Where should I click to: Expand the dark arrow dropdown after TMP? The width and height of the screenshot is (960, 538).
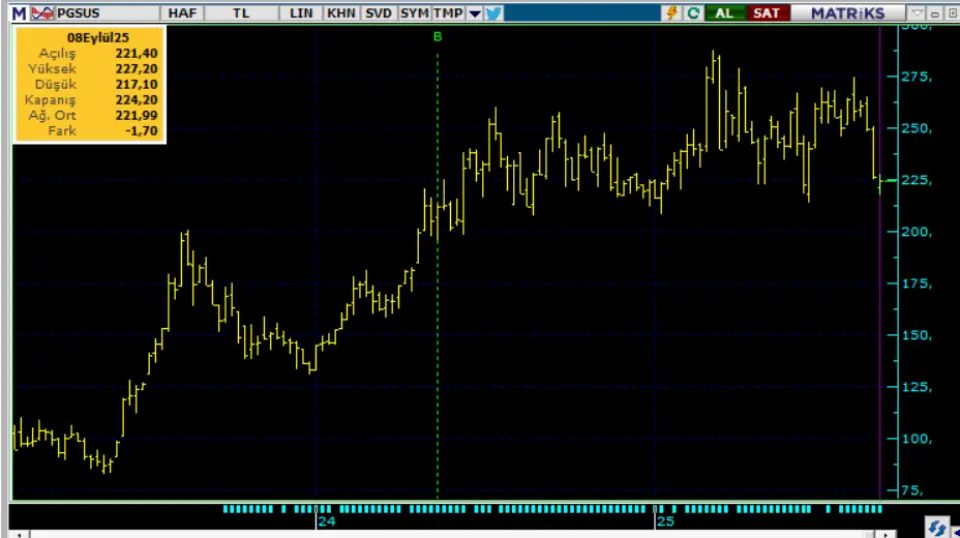tap(475, 13)
